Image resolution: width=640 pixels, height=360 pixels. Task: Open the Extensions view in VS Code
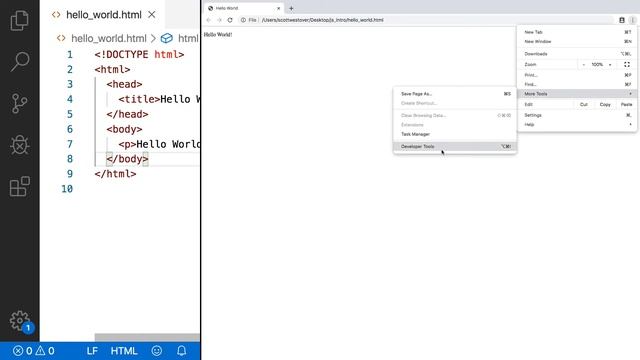pyautogui.click(x=20, y=187)
